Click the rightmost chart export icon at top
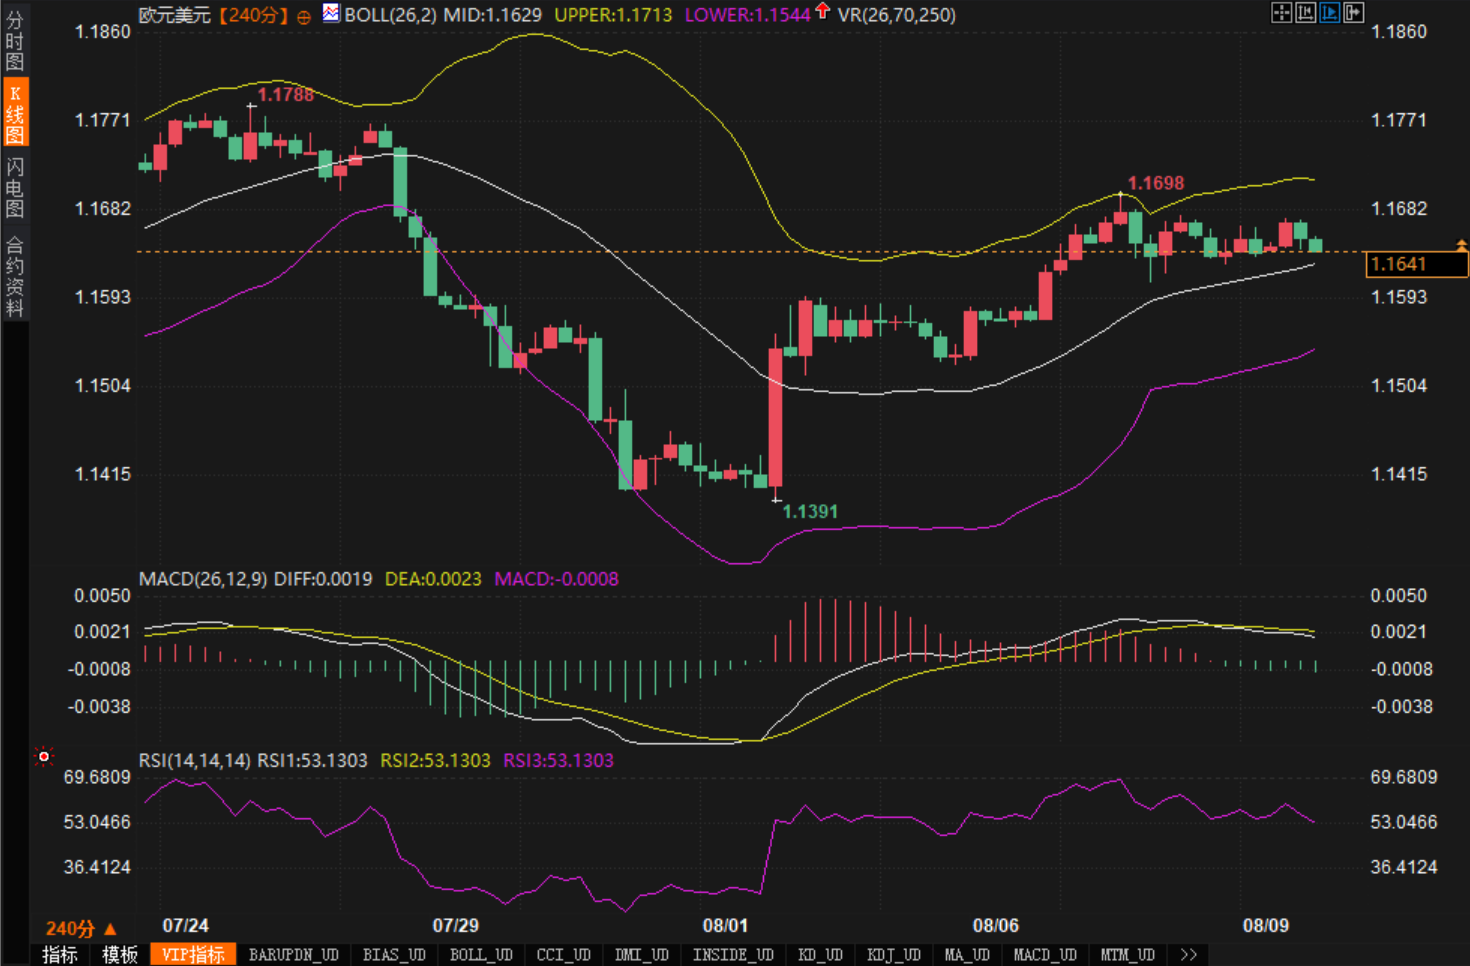1470x966 pixels. (1353, 12)
